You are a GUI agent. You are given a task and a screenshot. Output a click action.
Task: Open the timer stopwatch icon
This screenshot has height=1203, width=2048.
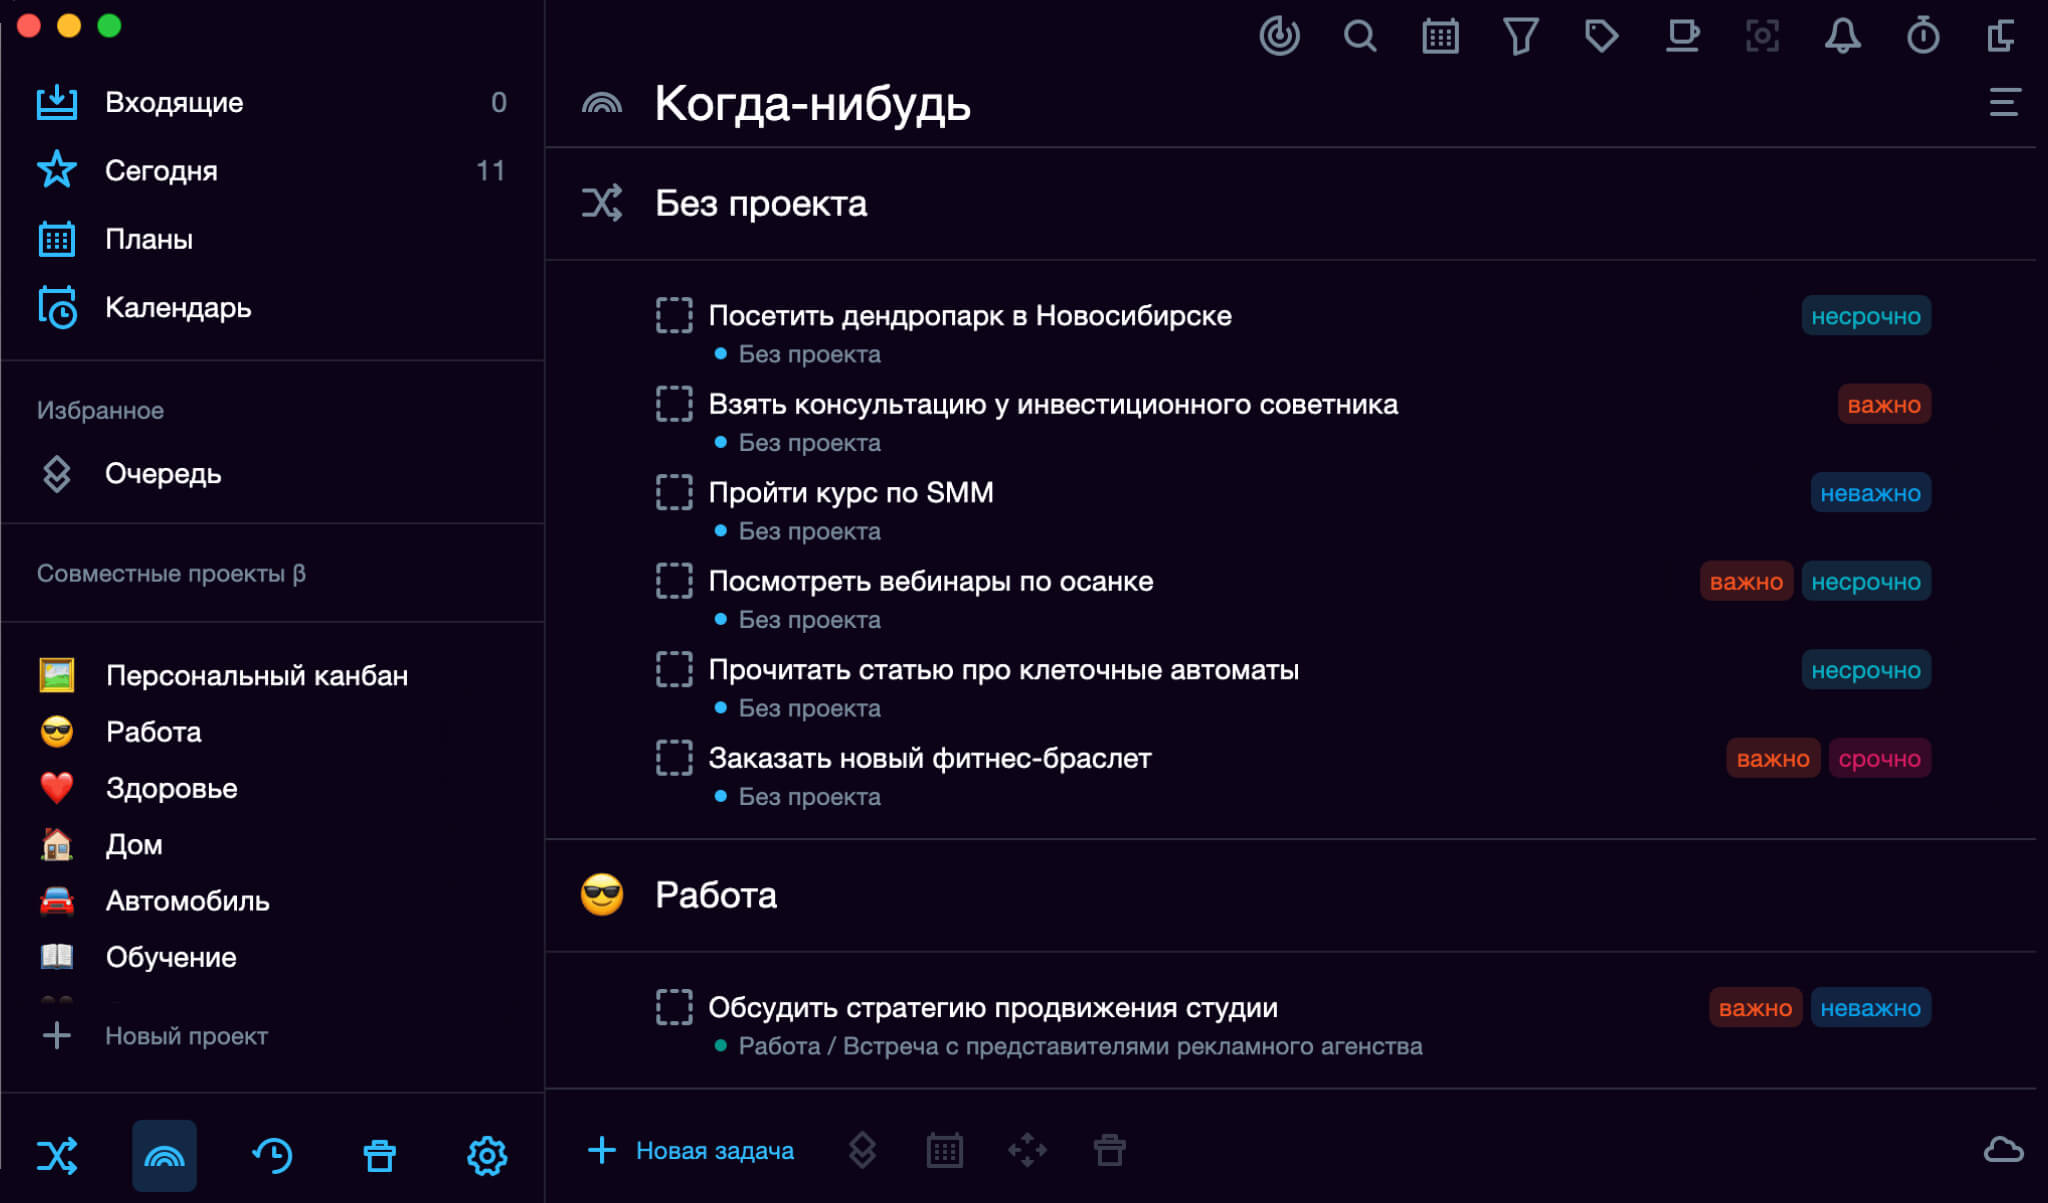[x=1922, y=37]
